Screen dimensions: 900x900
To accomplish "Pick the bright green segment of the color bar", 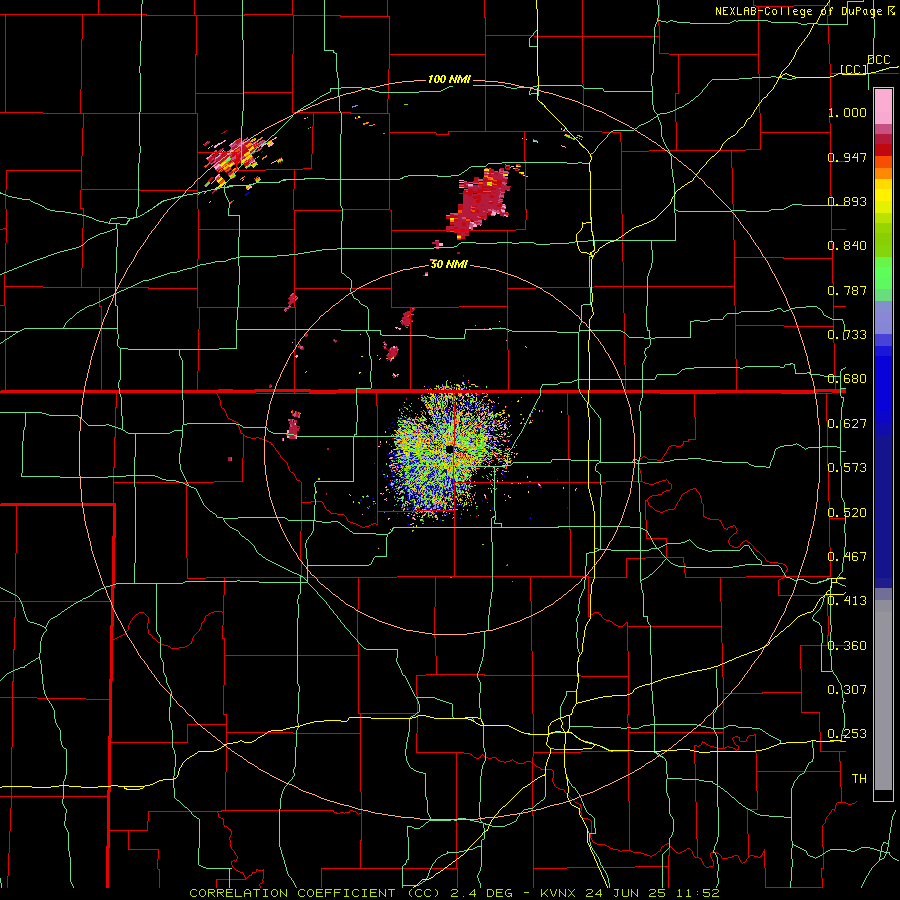I will tap(883, 273).
